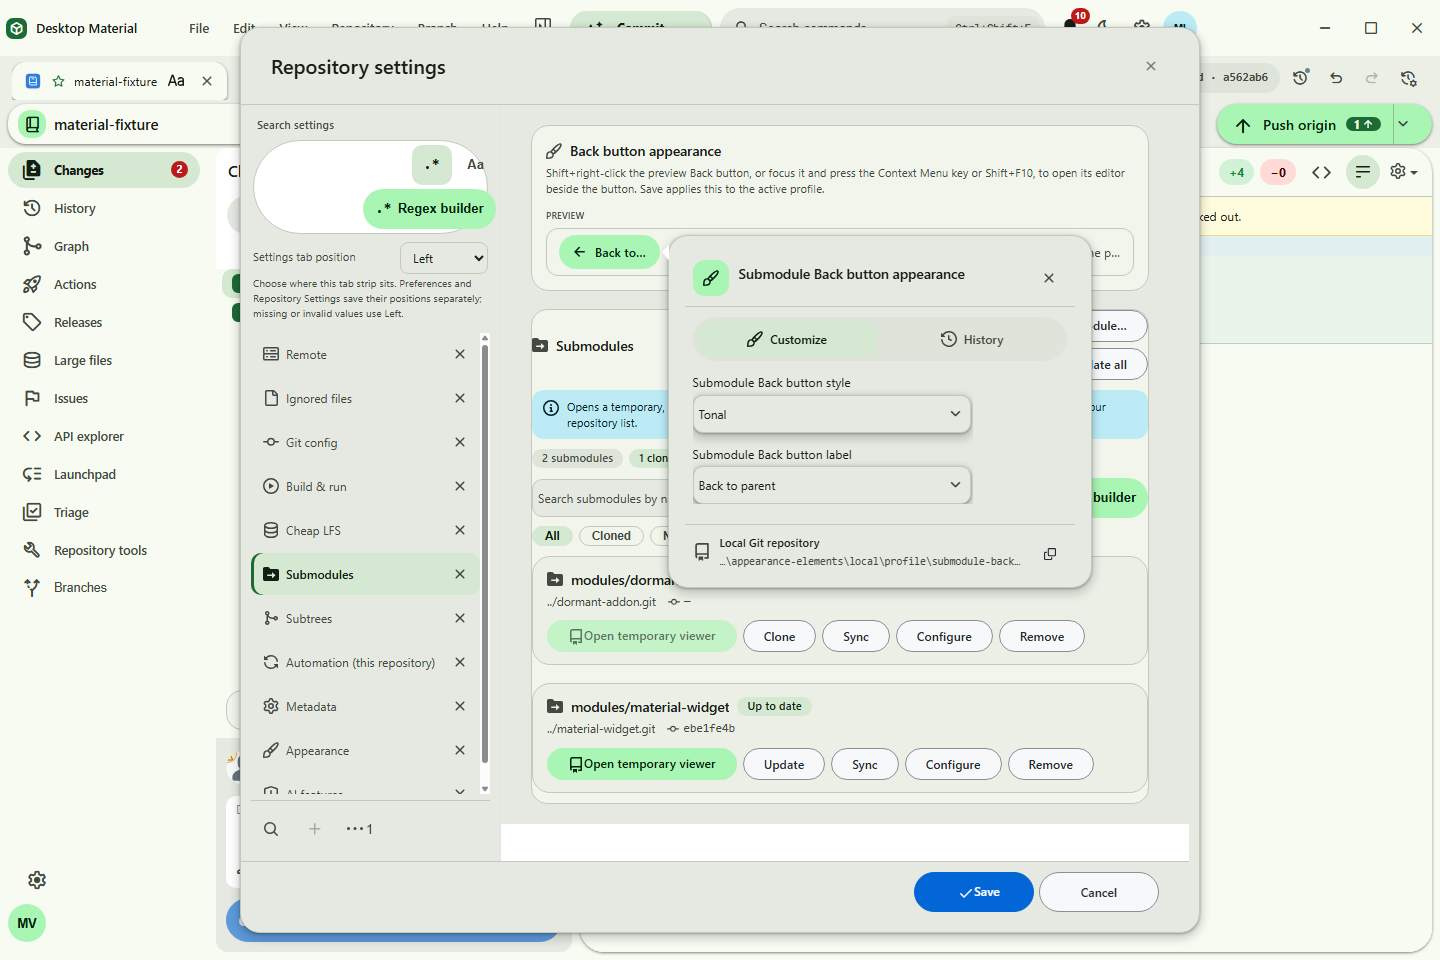Open the undo history clock icon

(x=1300, y=77)
